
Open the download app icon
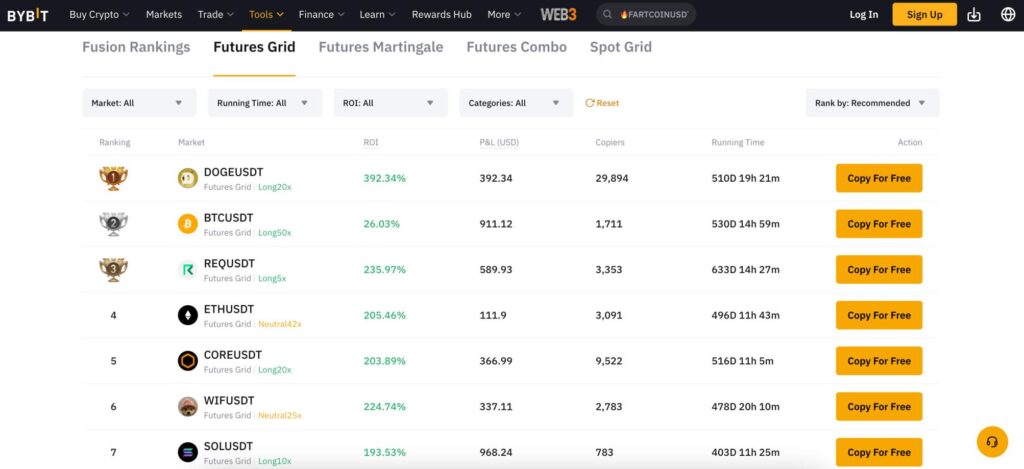point(974,14)
